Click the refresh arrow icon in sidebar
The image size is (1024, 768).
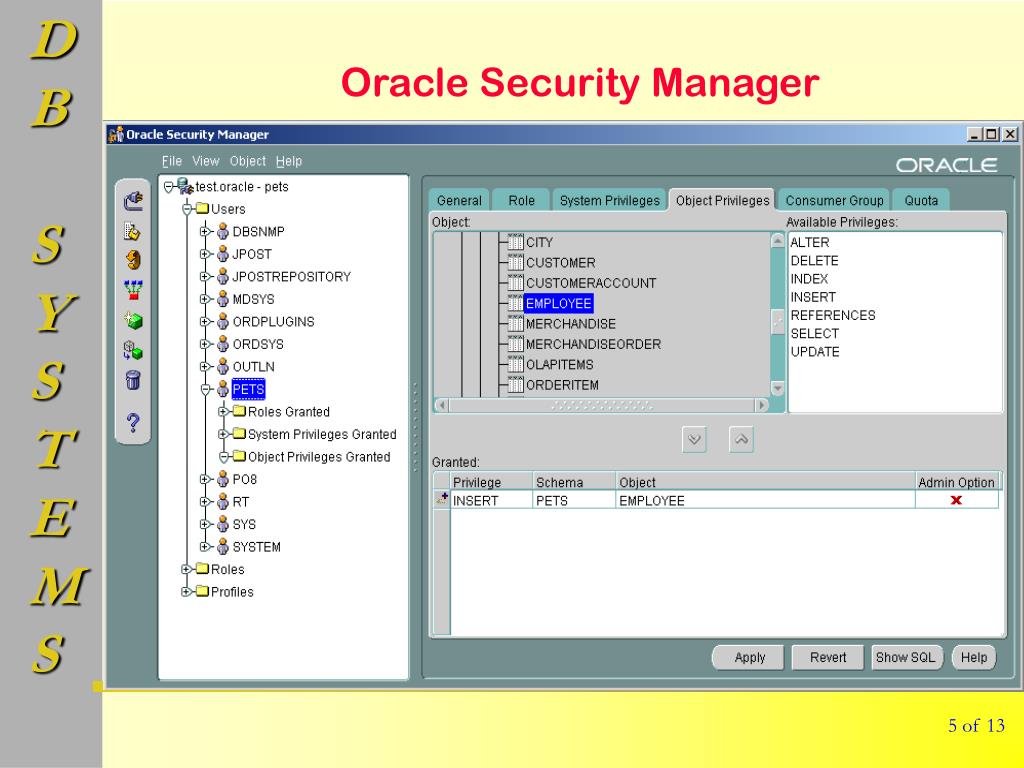(133, 260)
